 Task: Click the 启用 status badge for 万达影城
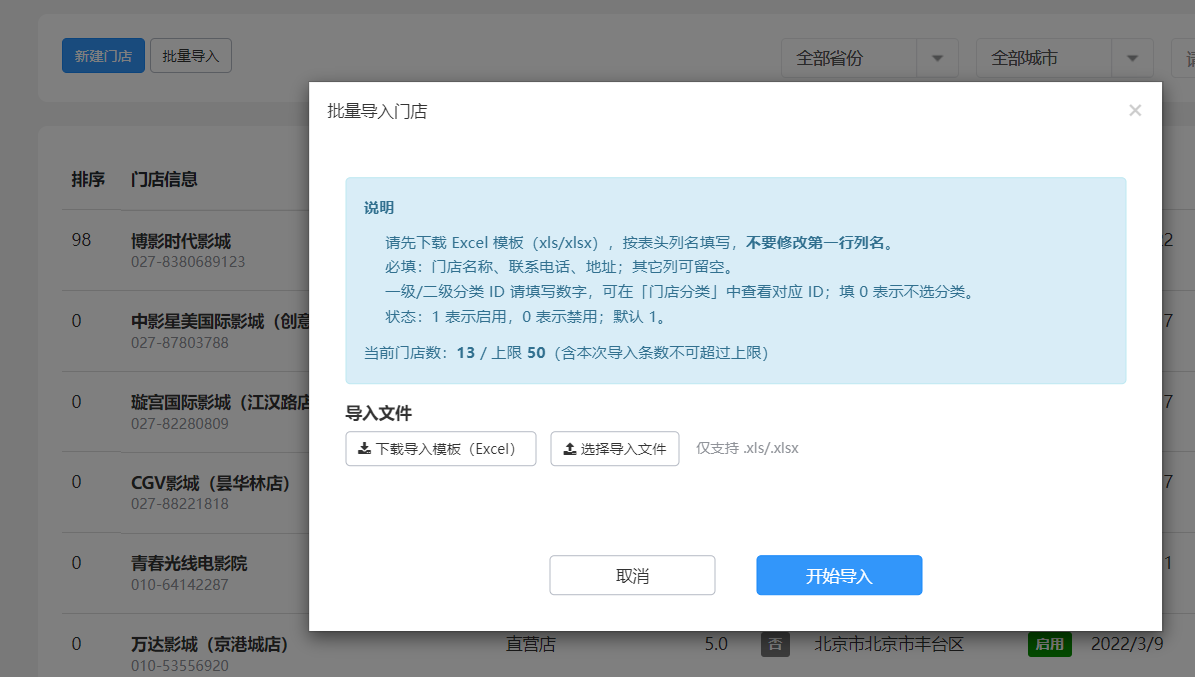click(1049, 644)
